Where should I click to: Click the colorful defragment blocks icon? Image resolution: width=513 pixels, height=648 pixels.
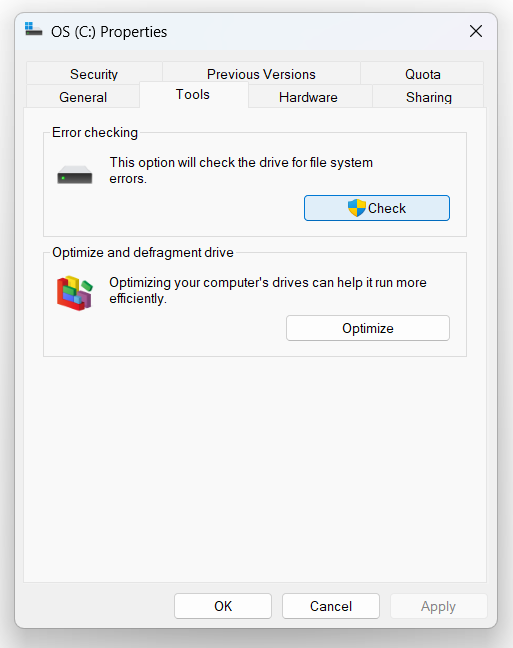point(75,293)
